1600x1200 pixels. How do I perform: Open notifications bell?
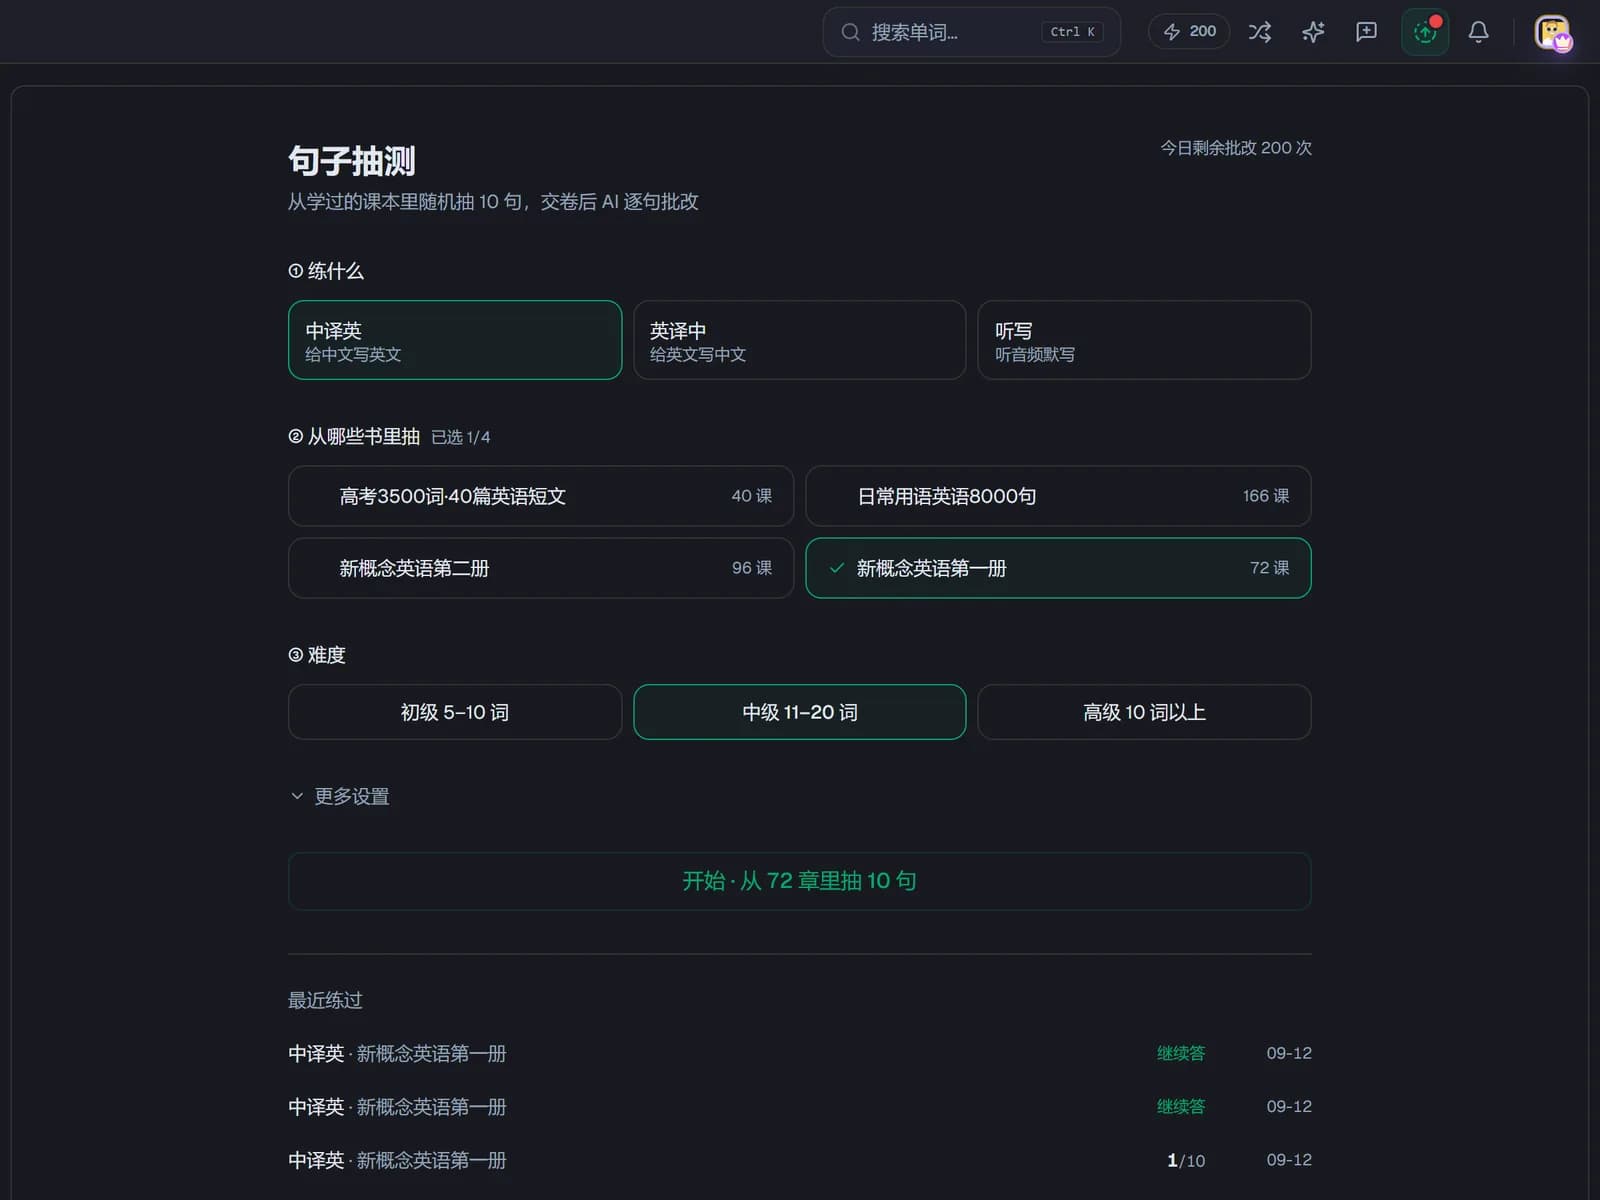[1478, 32]
